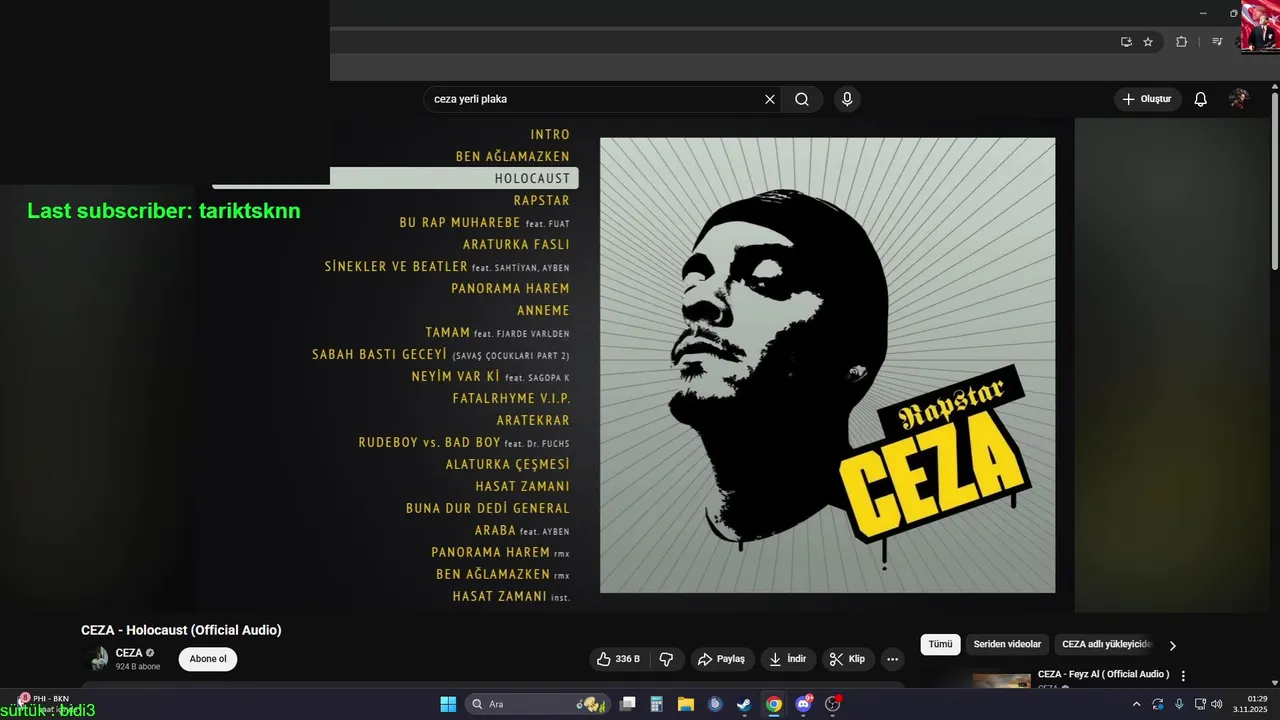Click the sync tray icon
The width and height of the screenshot is (1280, 720).
point(1158,704)
